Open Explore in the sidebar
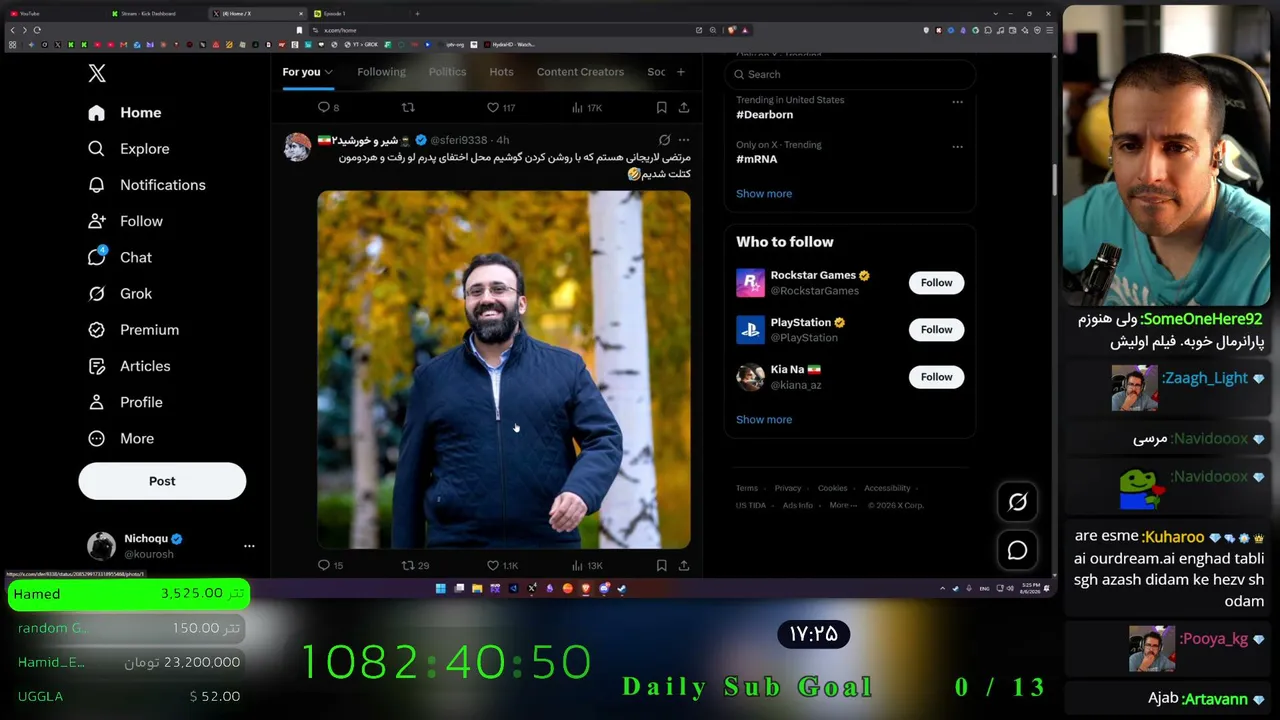 129,149
